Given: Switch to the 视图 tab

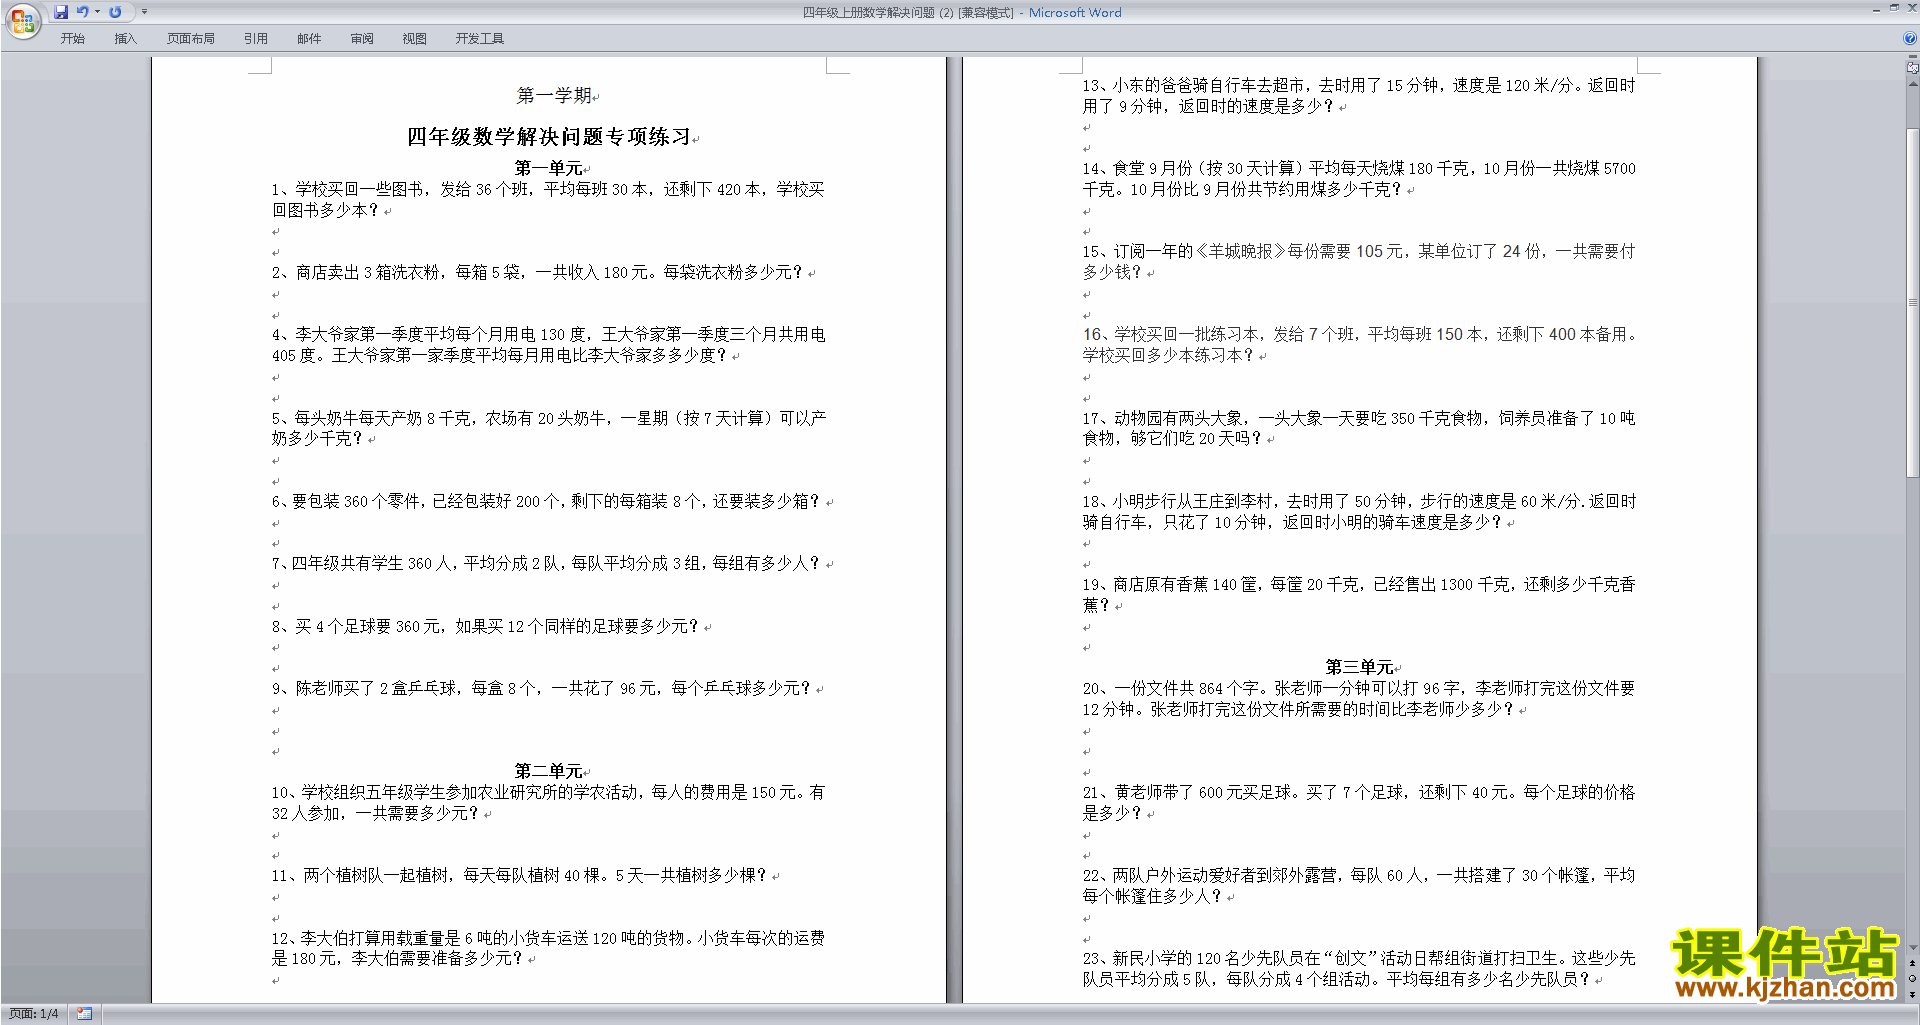Looking at the screenshot, I should (x=414, y=39).
